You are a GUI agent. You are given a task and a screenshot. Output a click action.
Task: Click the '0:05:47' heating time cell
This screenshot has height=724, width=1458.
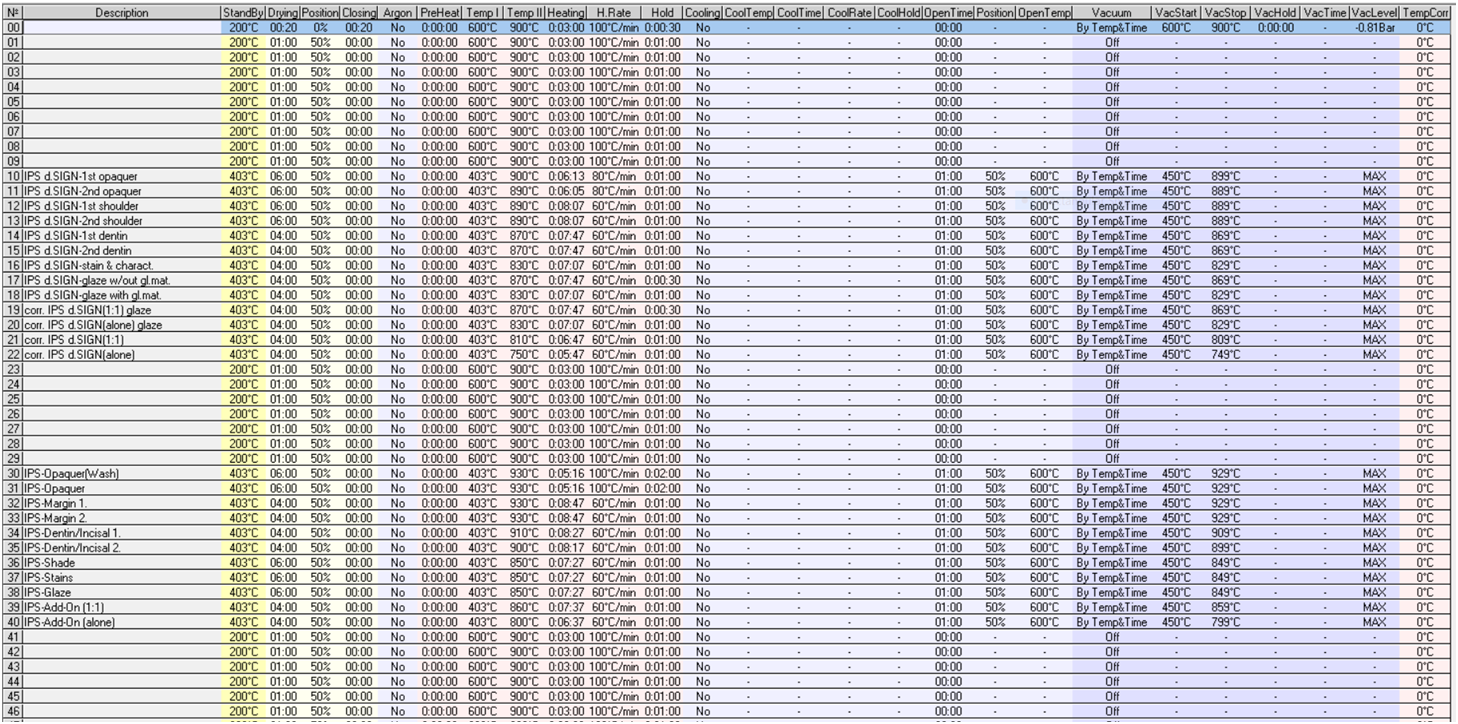[566, 354]
